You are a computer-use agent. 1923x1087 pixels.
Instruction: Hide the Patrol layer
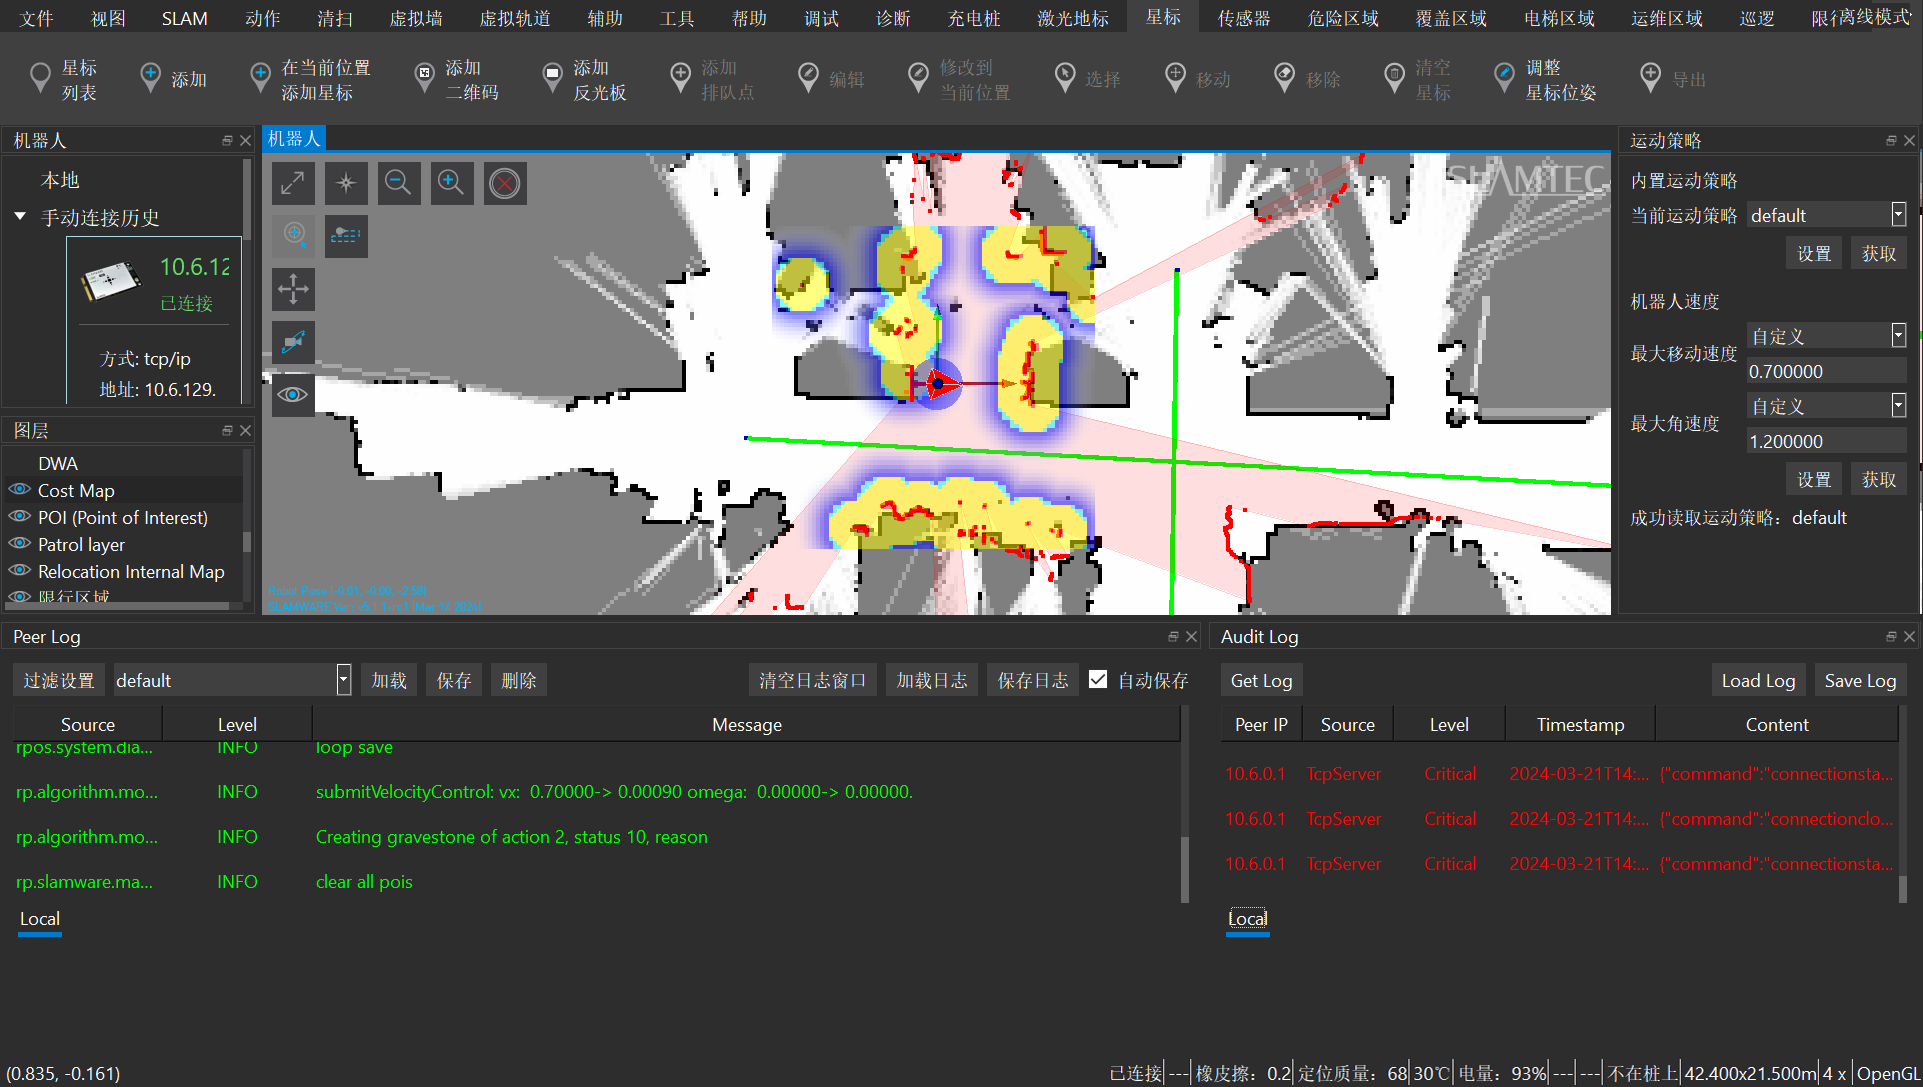(x=19, y=544)
